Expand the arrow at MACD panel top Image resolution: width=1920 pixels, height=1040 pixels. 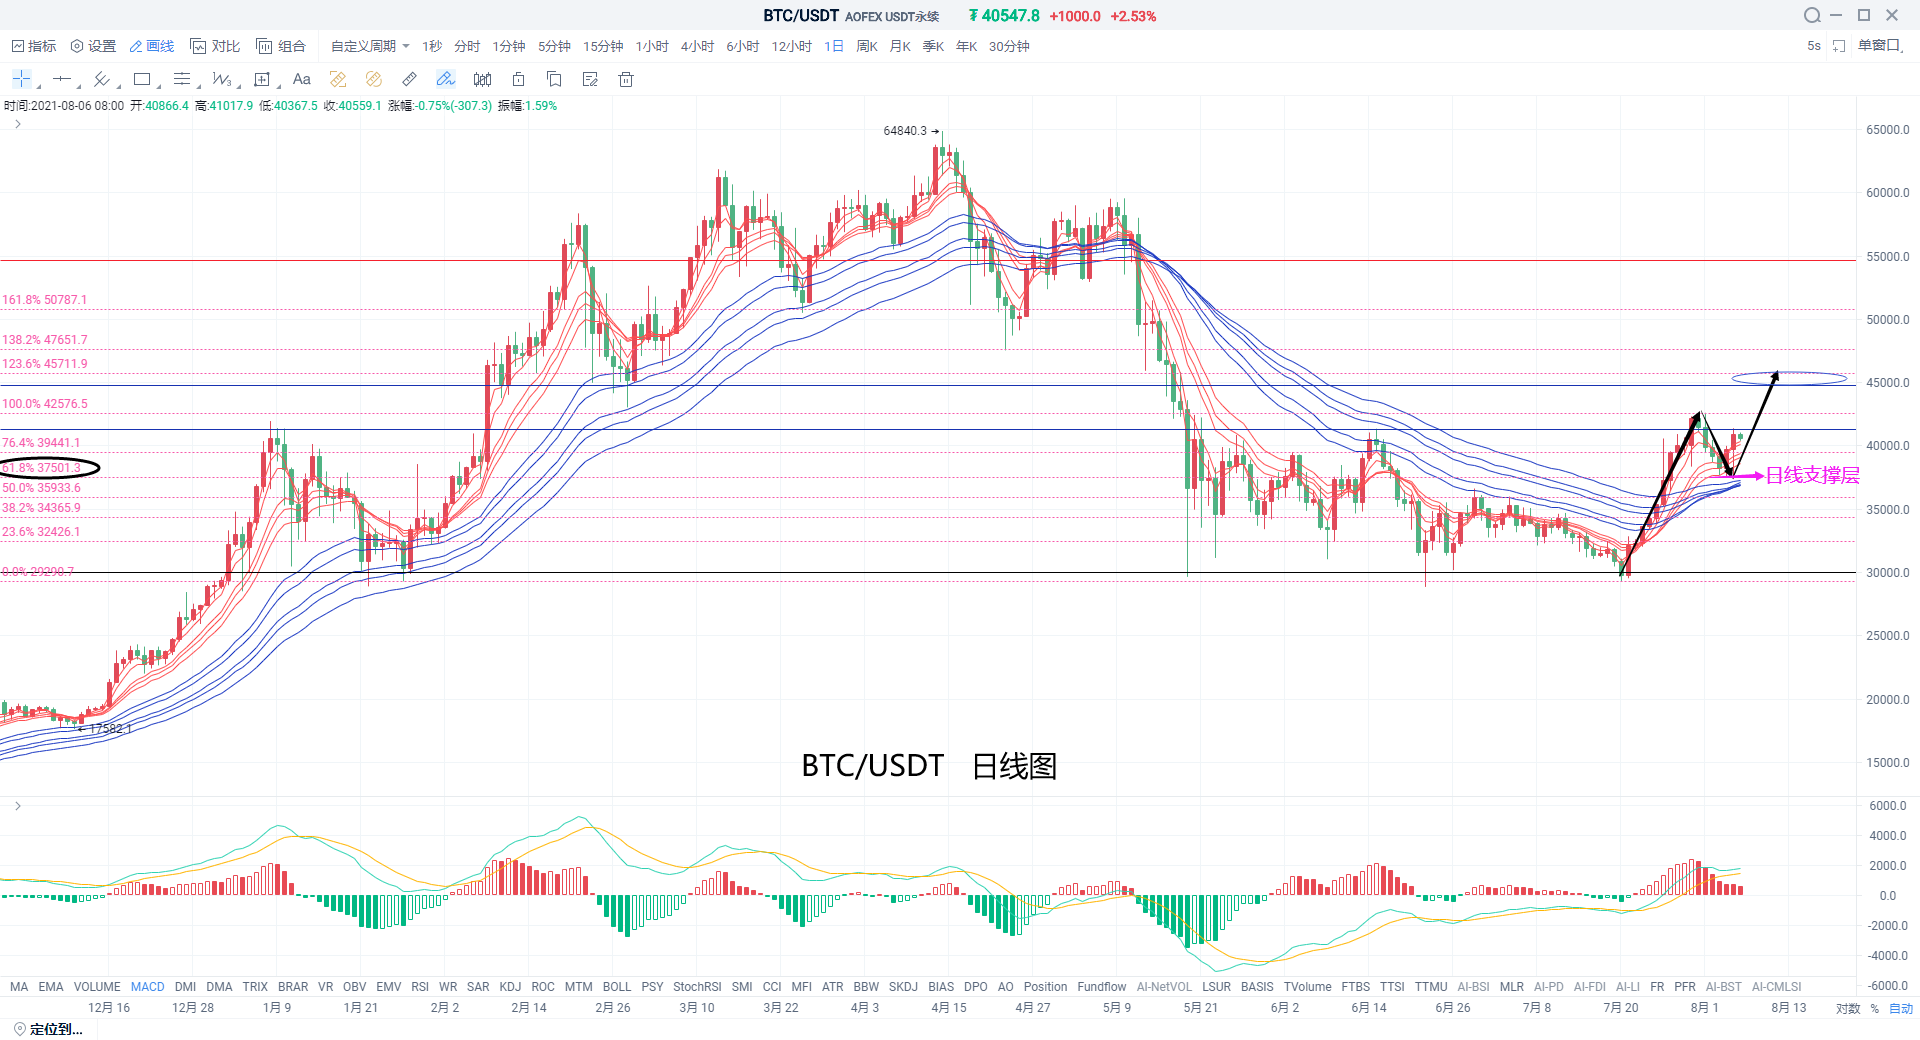(18, 806)
